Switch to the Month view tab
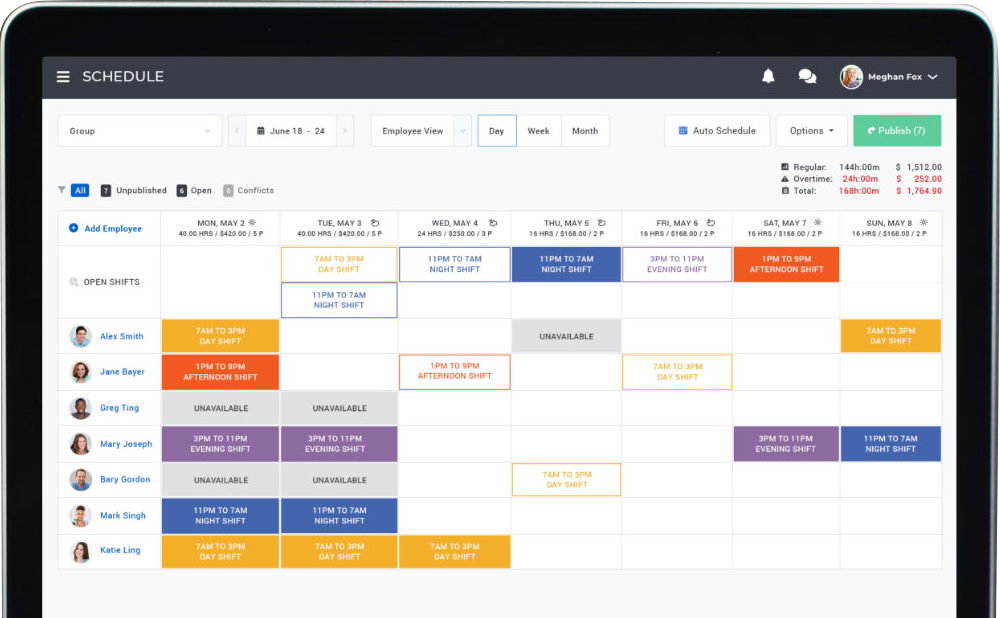This screenshot has width=1000, height=618. (585, 131)
